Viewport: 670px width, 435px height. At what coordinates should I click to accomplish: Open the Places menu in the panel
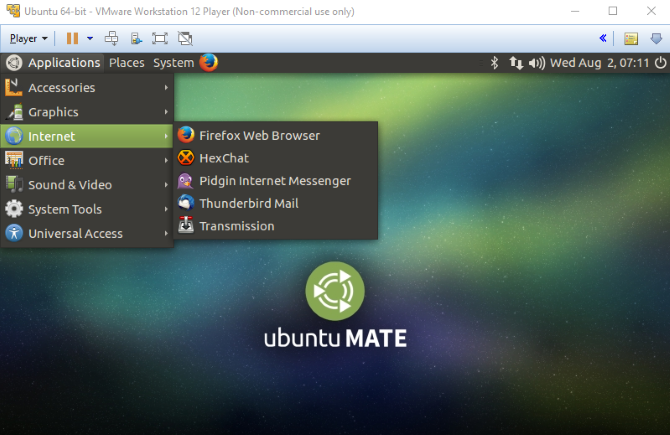click(x=127, y=62)
